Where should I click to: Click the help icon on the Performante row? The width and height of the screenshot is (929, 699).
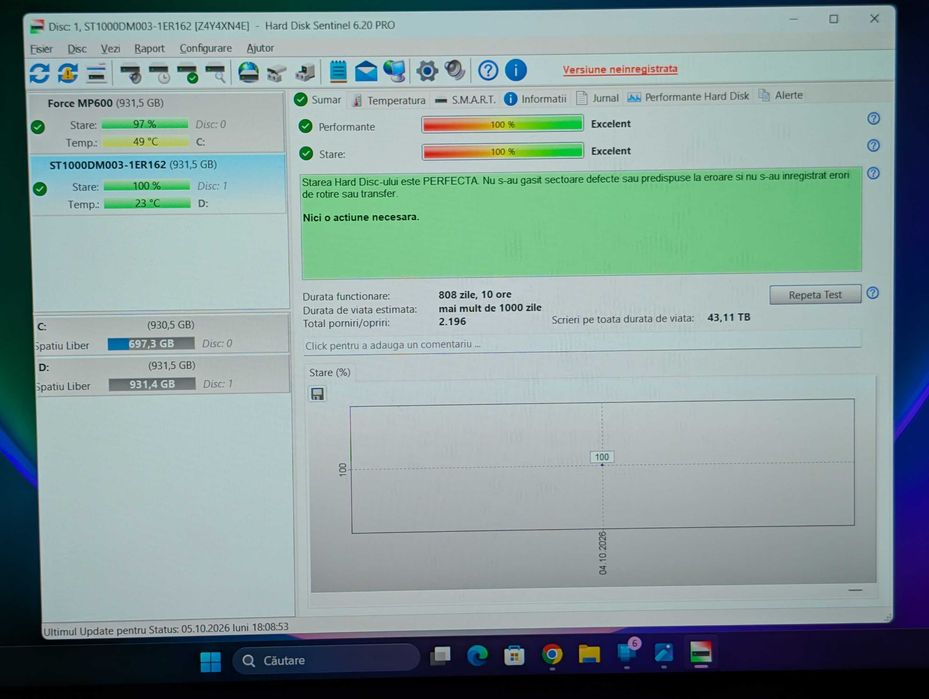pos(873,118)
